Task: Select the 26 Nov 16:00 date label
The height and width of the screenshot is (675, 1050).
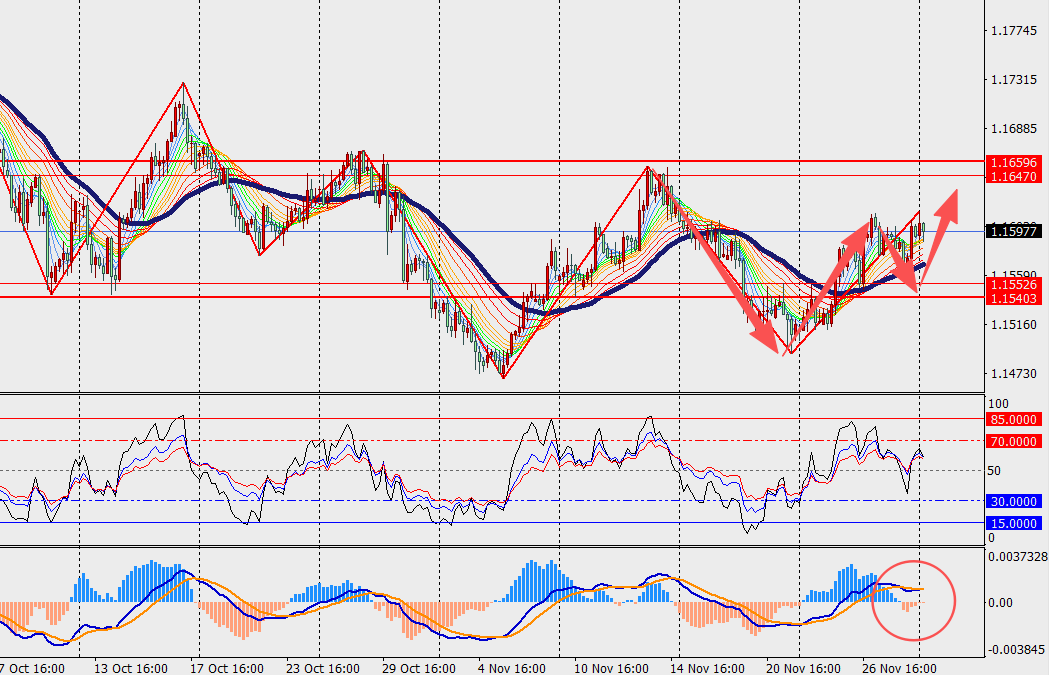Action: coord(900,668)
